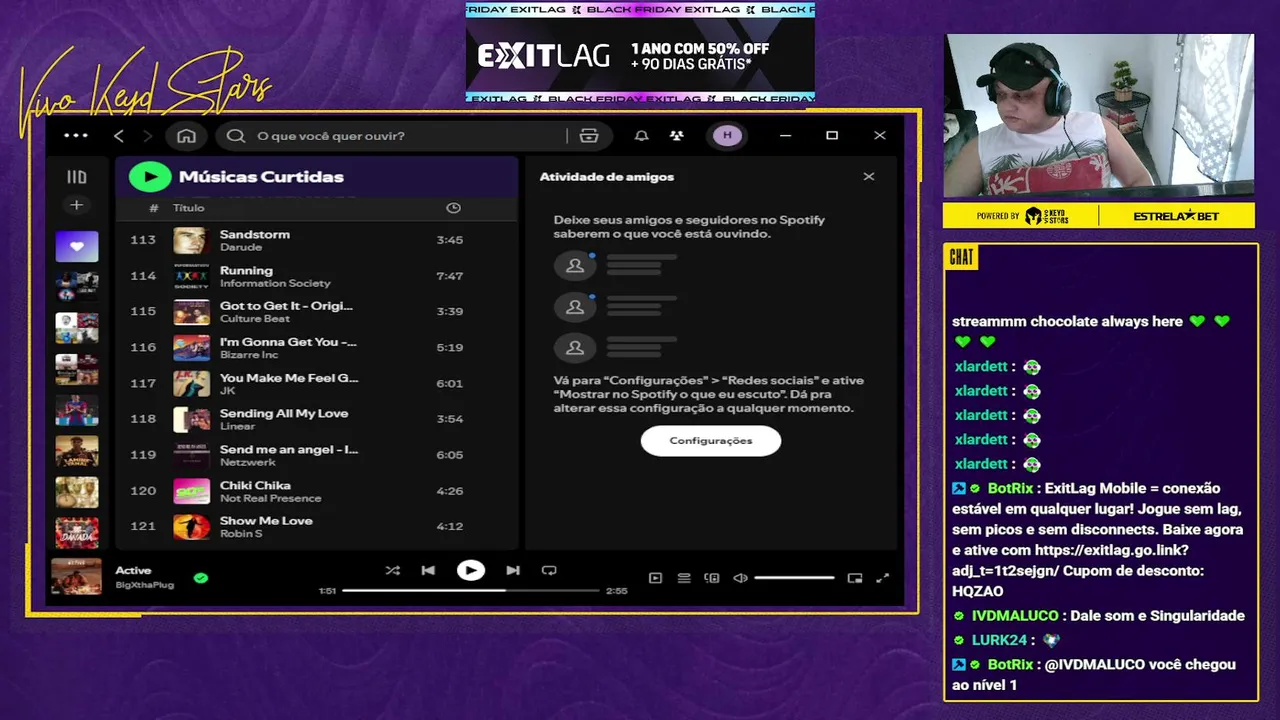Seek on the song progress bar
Screen dimensions: 1280x720
(x=470, y=590)
